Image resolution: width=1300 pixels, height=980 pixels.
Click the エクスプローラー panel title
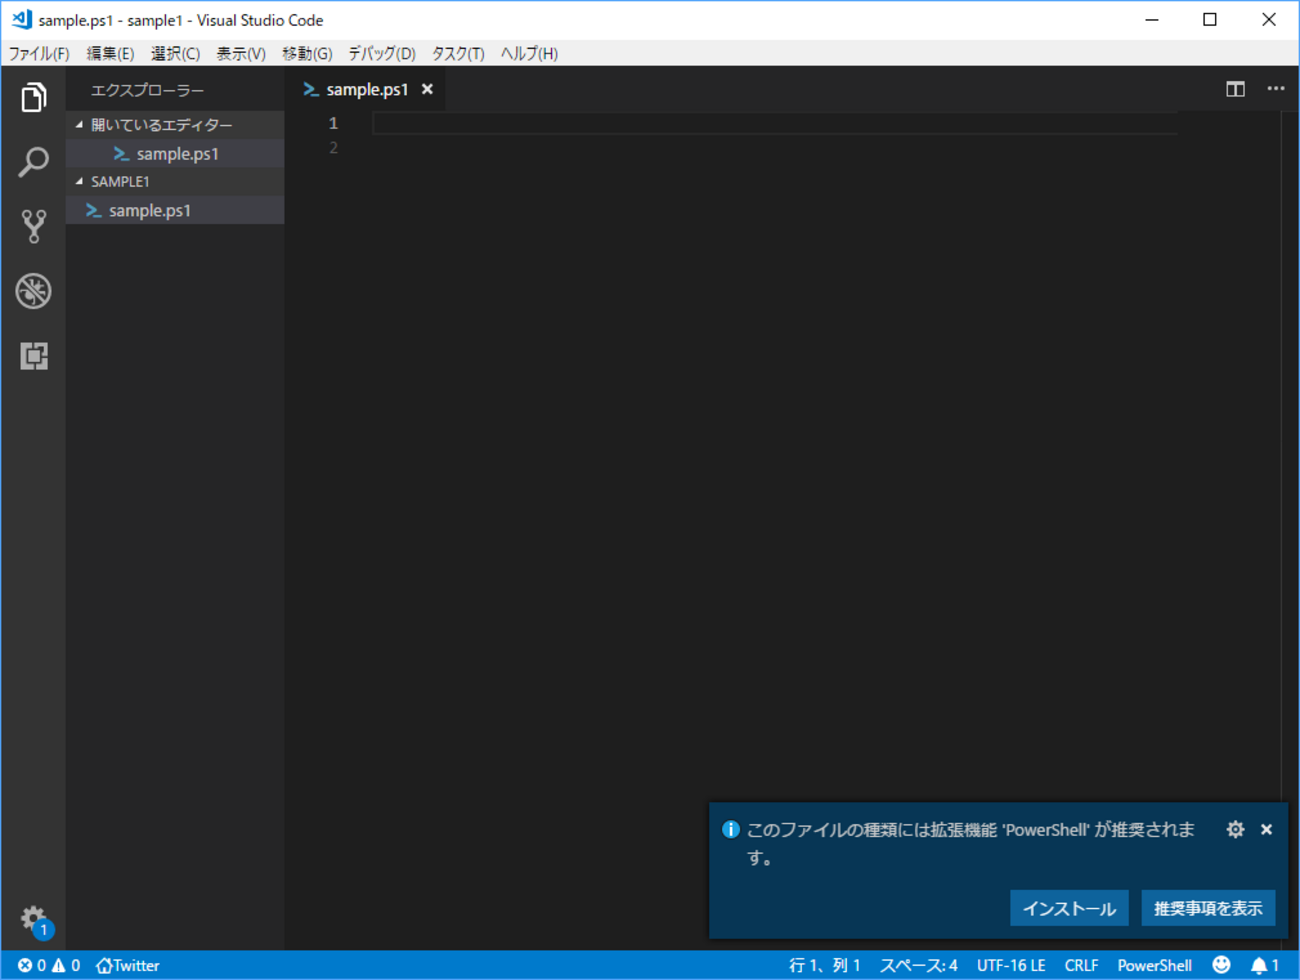[147, 90]
